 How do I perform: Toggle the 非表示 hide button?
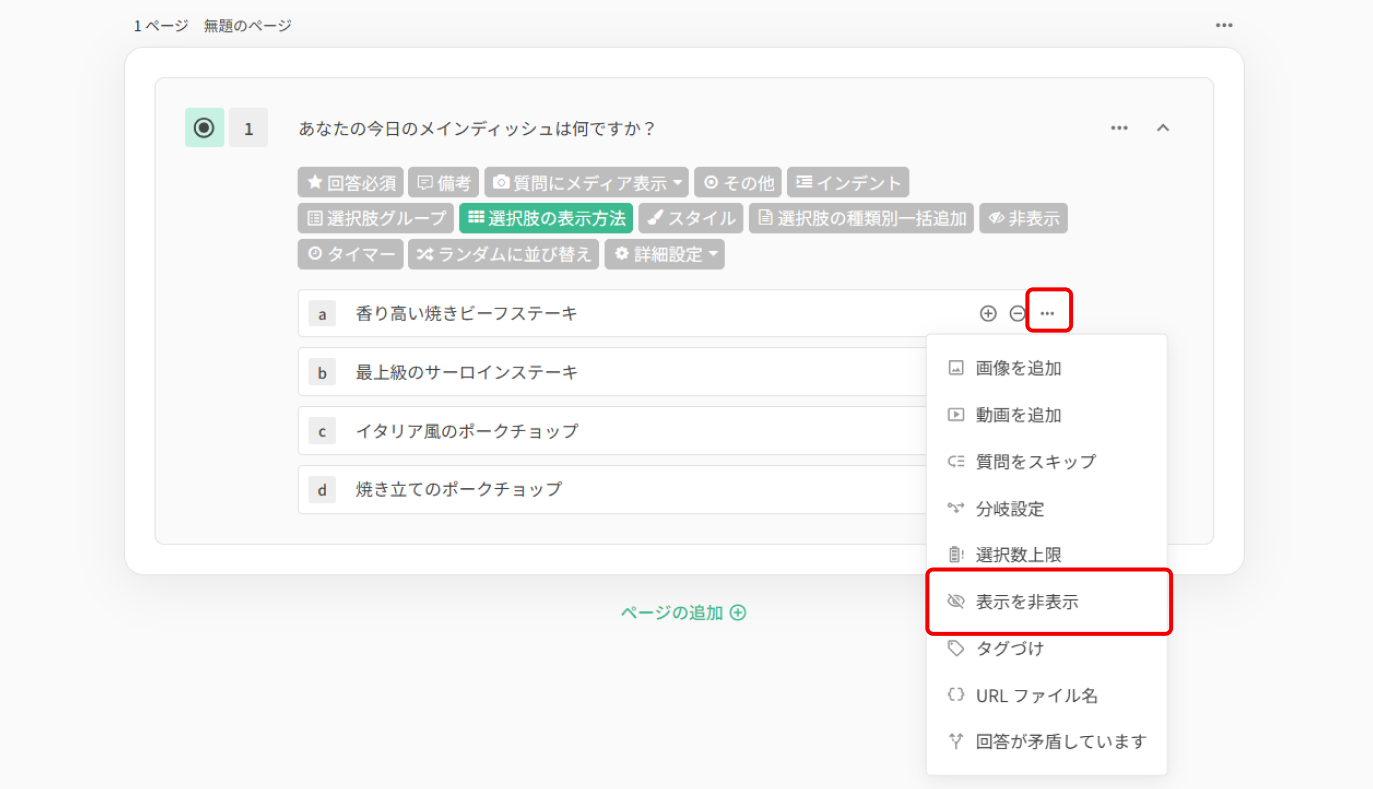(1023, 218)
